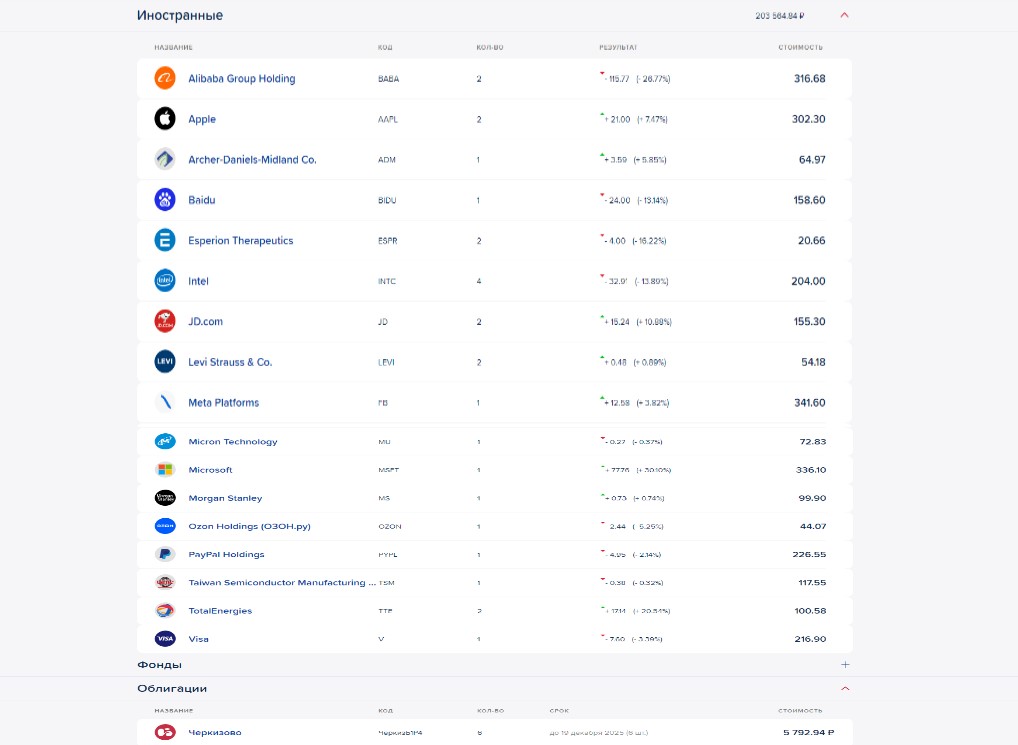Click the Черкизово bond value 5 792.94 ₽
The width and height of the screenshot is (1018, 745).
click(808, 732)
